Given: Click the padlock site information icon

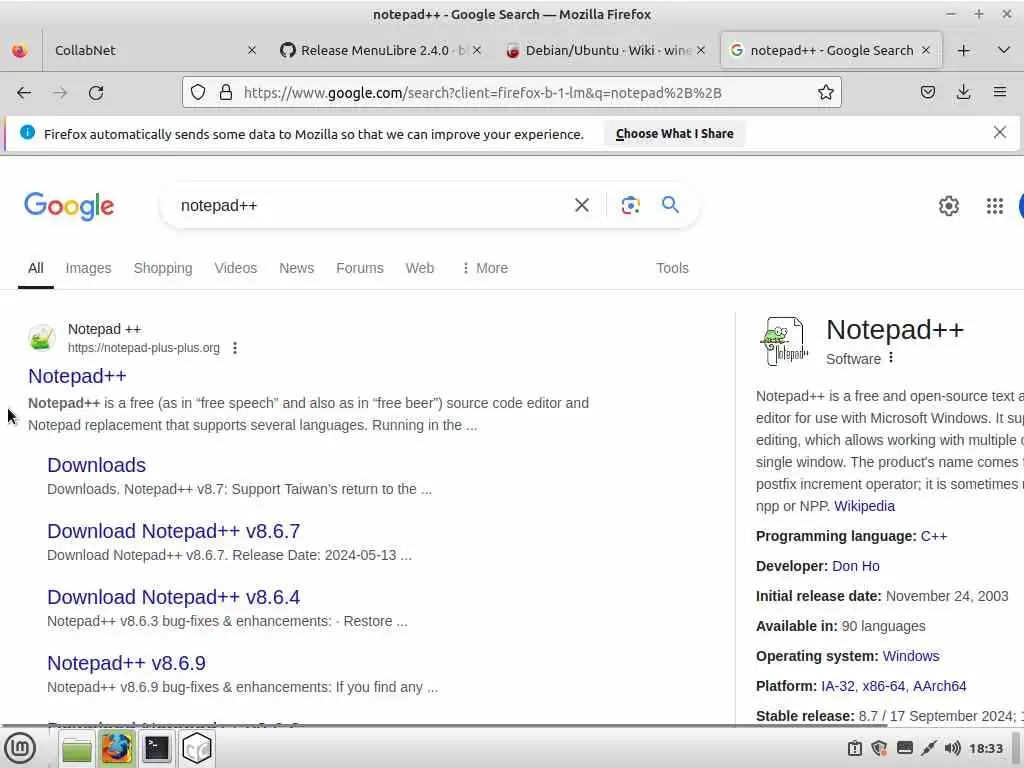Looking at the screenshot, I should (x=226, y=93).
